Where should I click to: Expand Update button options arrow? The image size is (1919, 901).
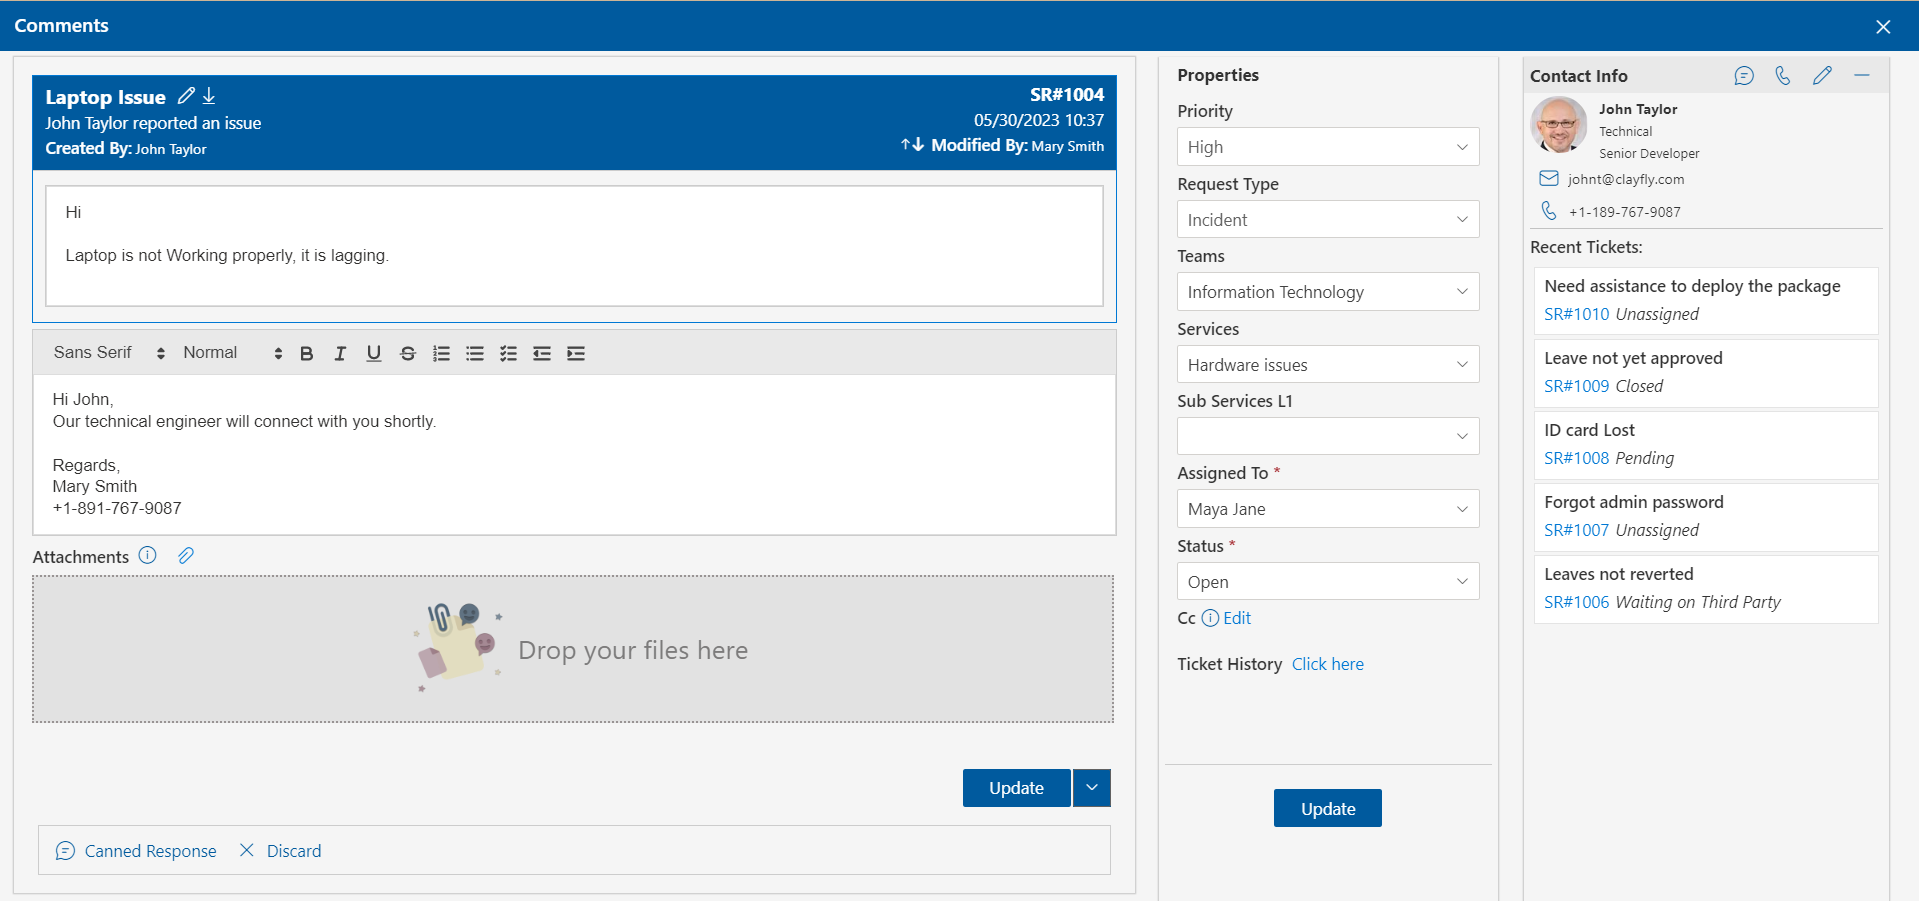(x=1092, y=788)
